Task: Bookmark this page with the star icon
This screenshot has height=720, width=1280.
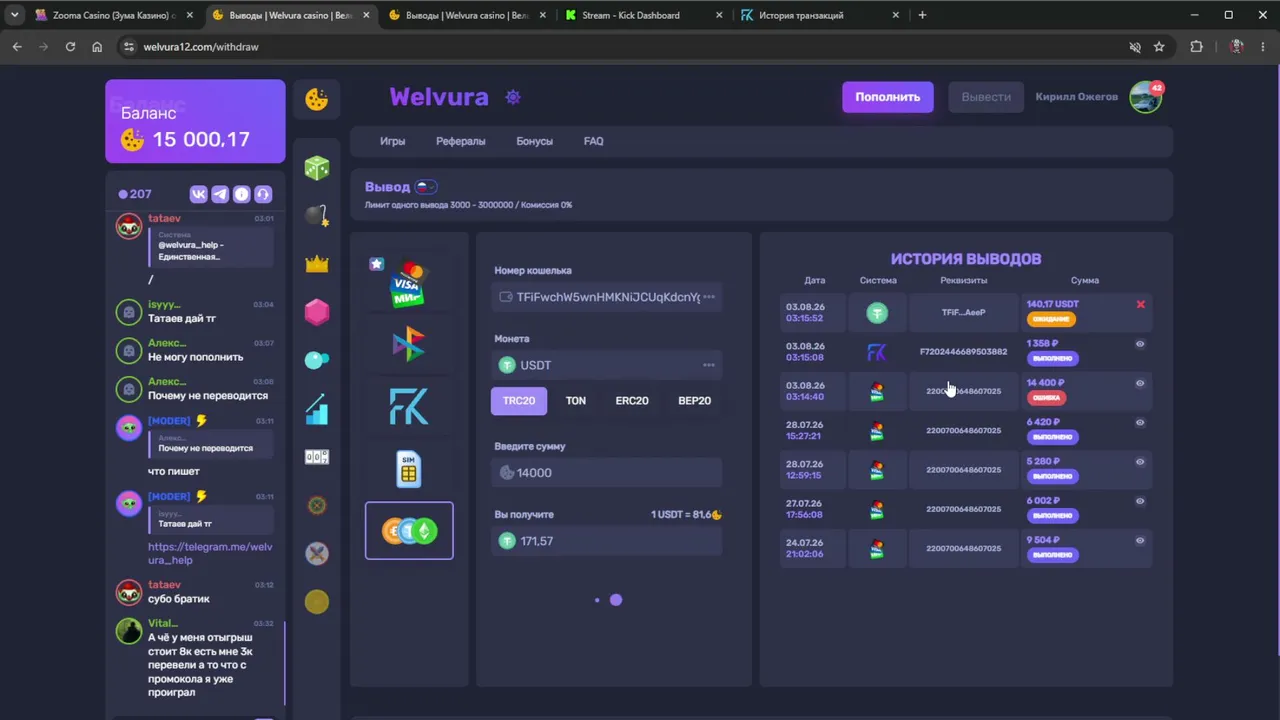Action: coord(1159,47)
